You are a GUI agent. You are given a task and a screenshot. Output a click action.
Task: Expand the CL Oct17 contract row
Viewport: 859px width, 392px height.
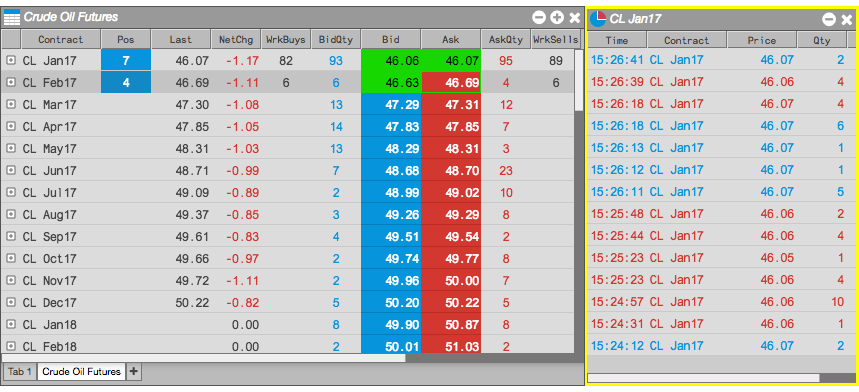[x=10, y=258]
